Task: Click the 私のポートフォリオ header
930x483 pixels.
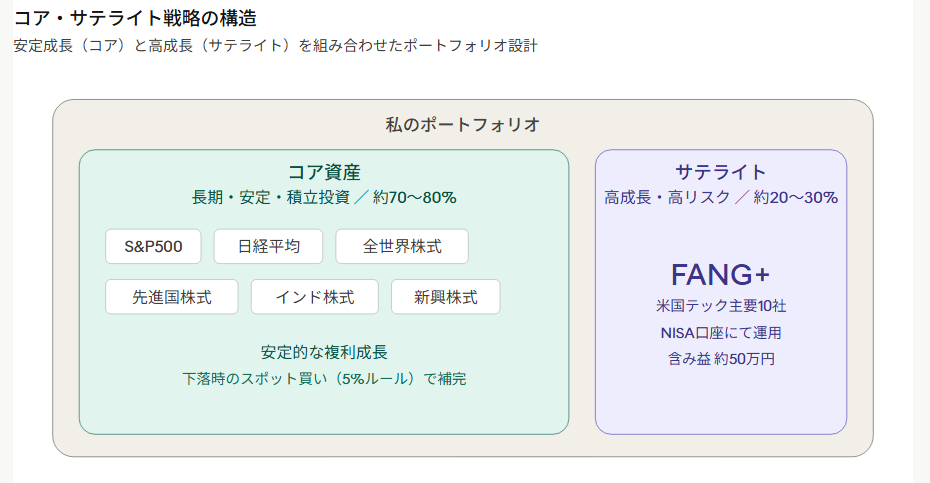Action: (x=463, y=125)
